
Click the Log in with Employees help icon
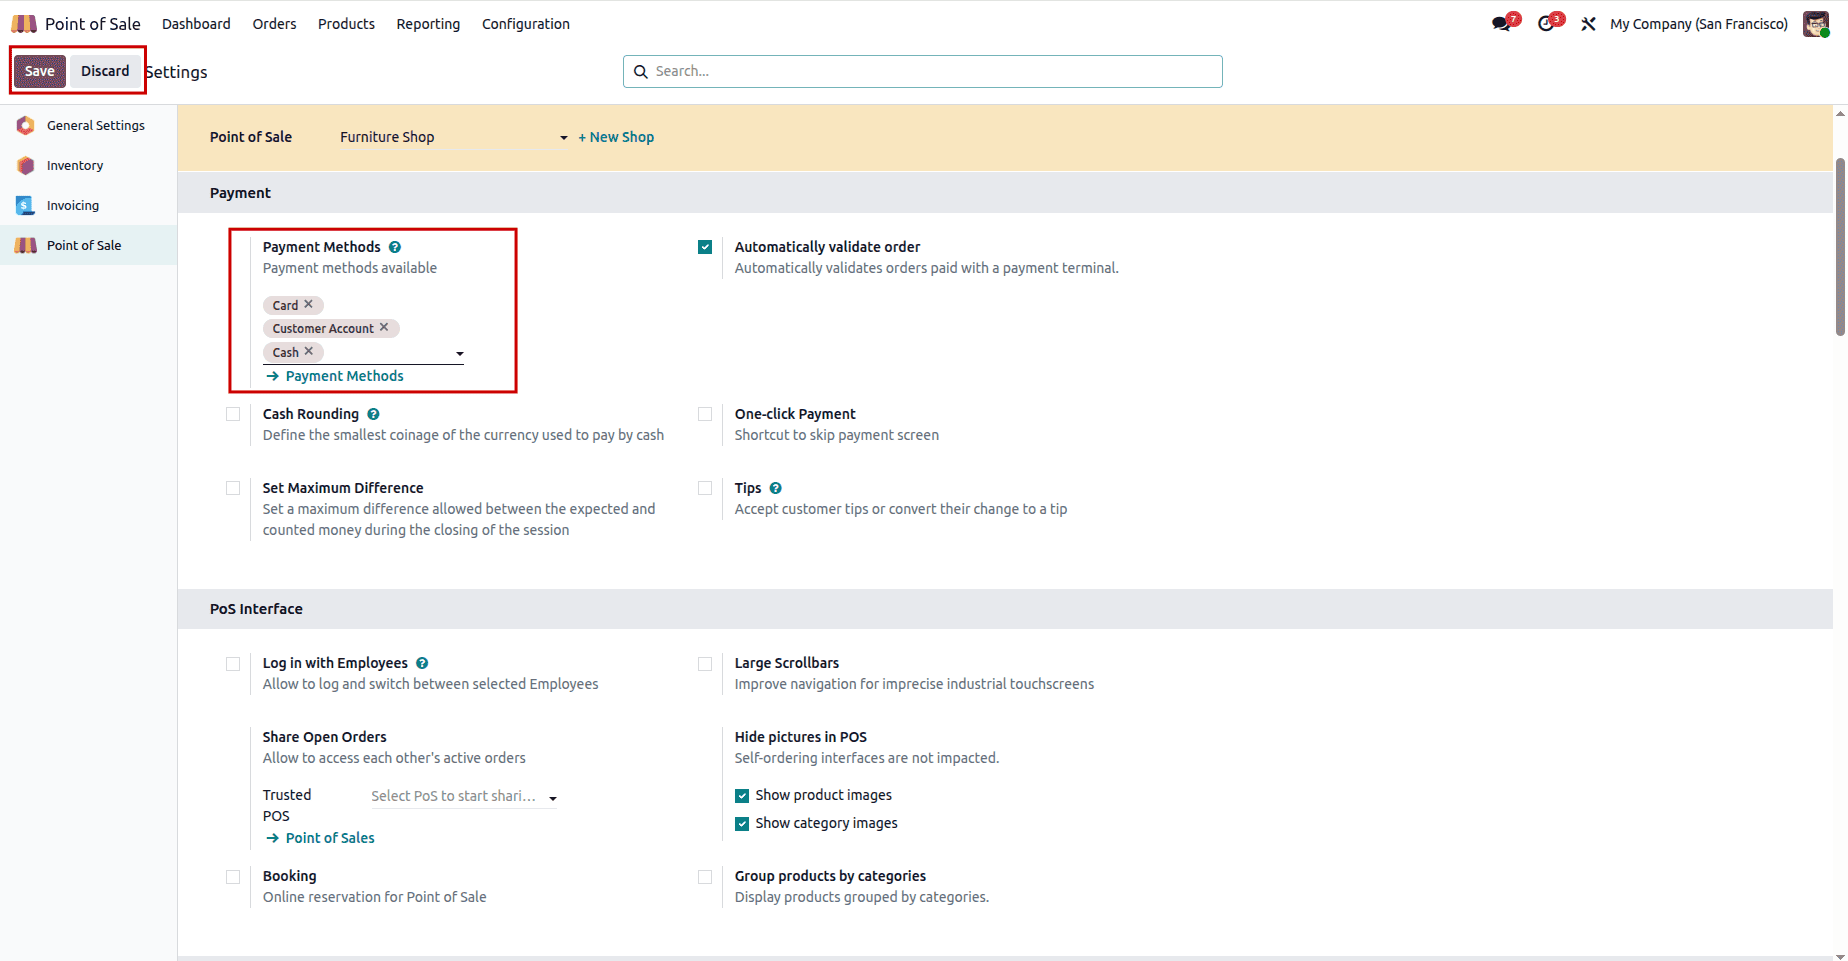422,663
